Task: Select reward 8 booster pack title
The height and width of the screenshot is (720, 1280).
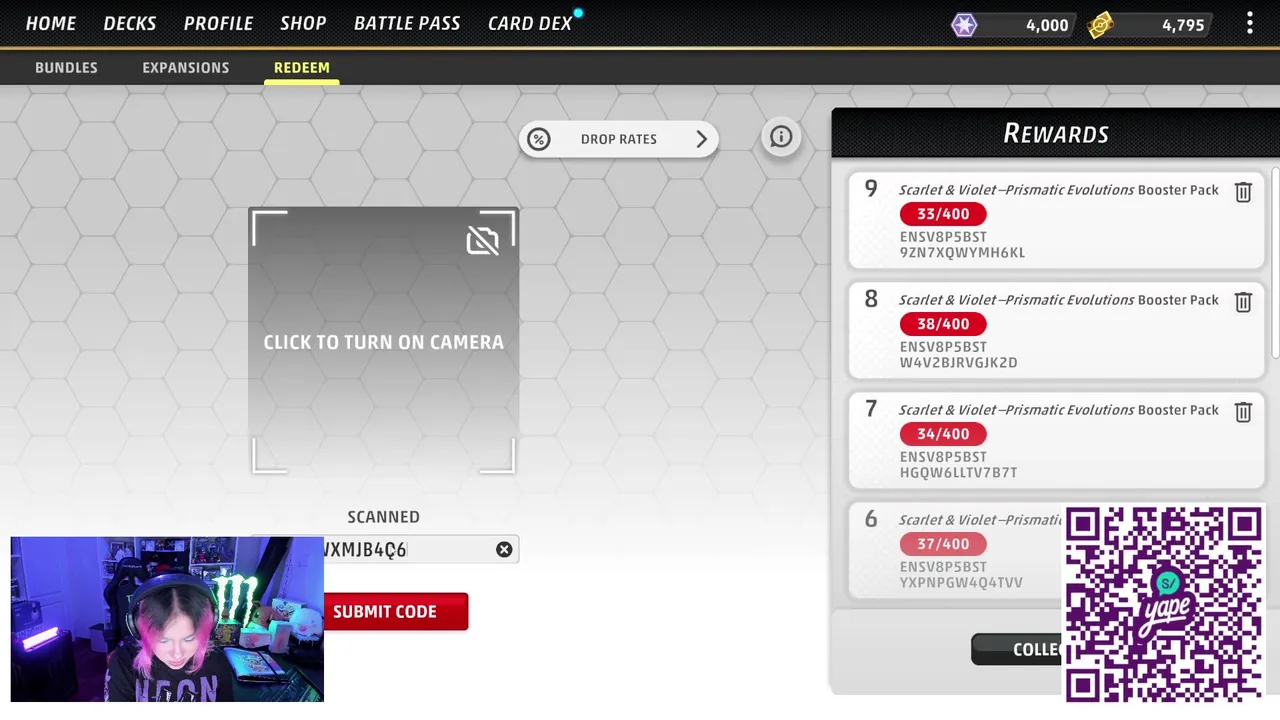Action: pyautogui.click(x=1058, y=300)
